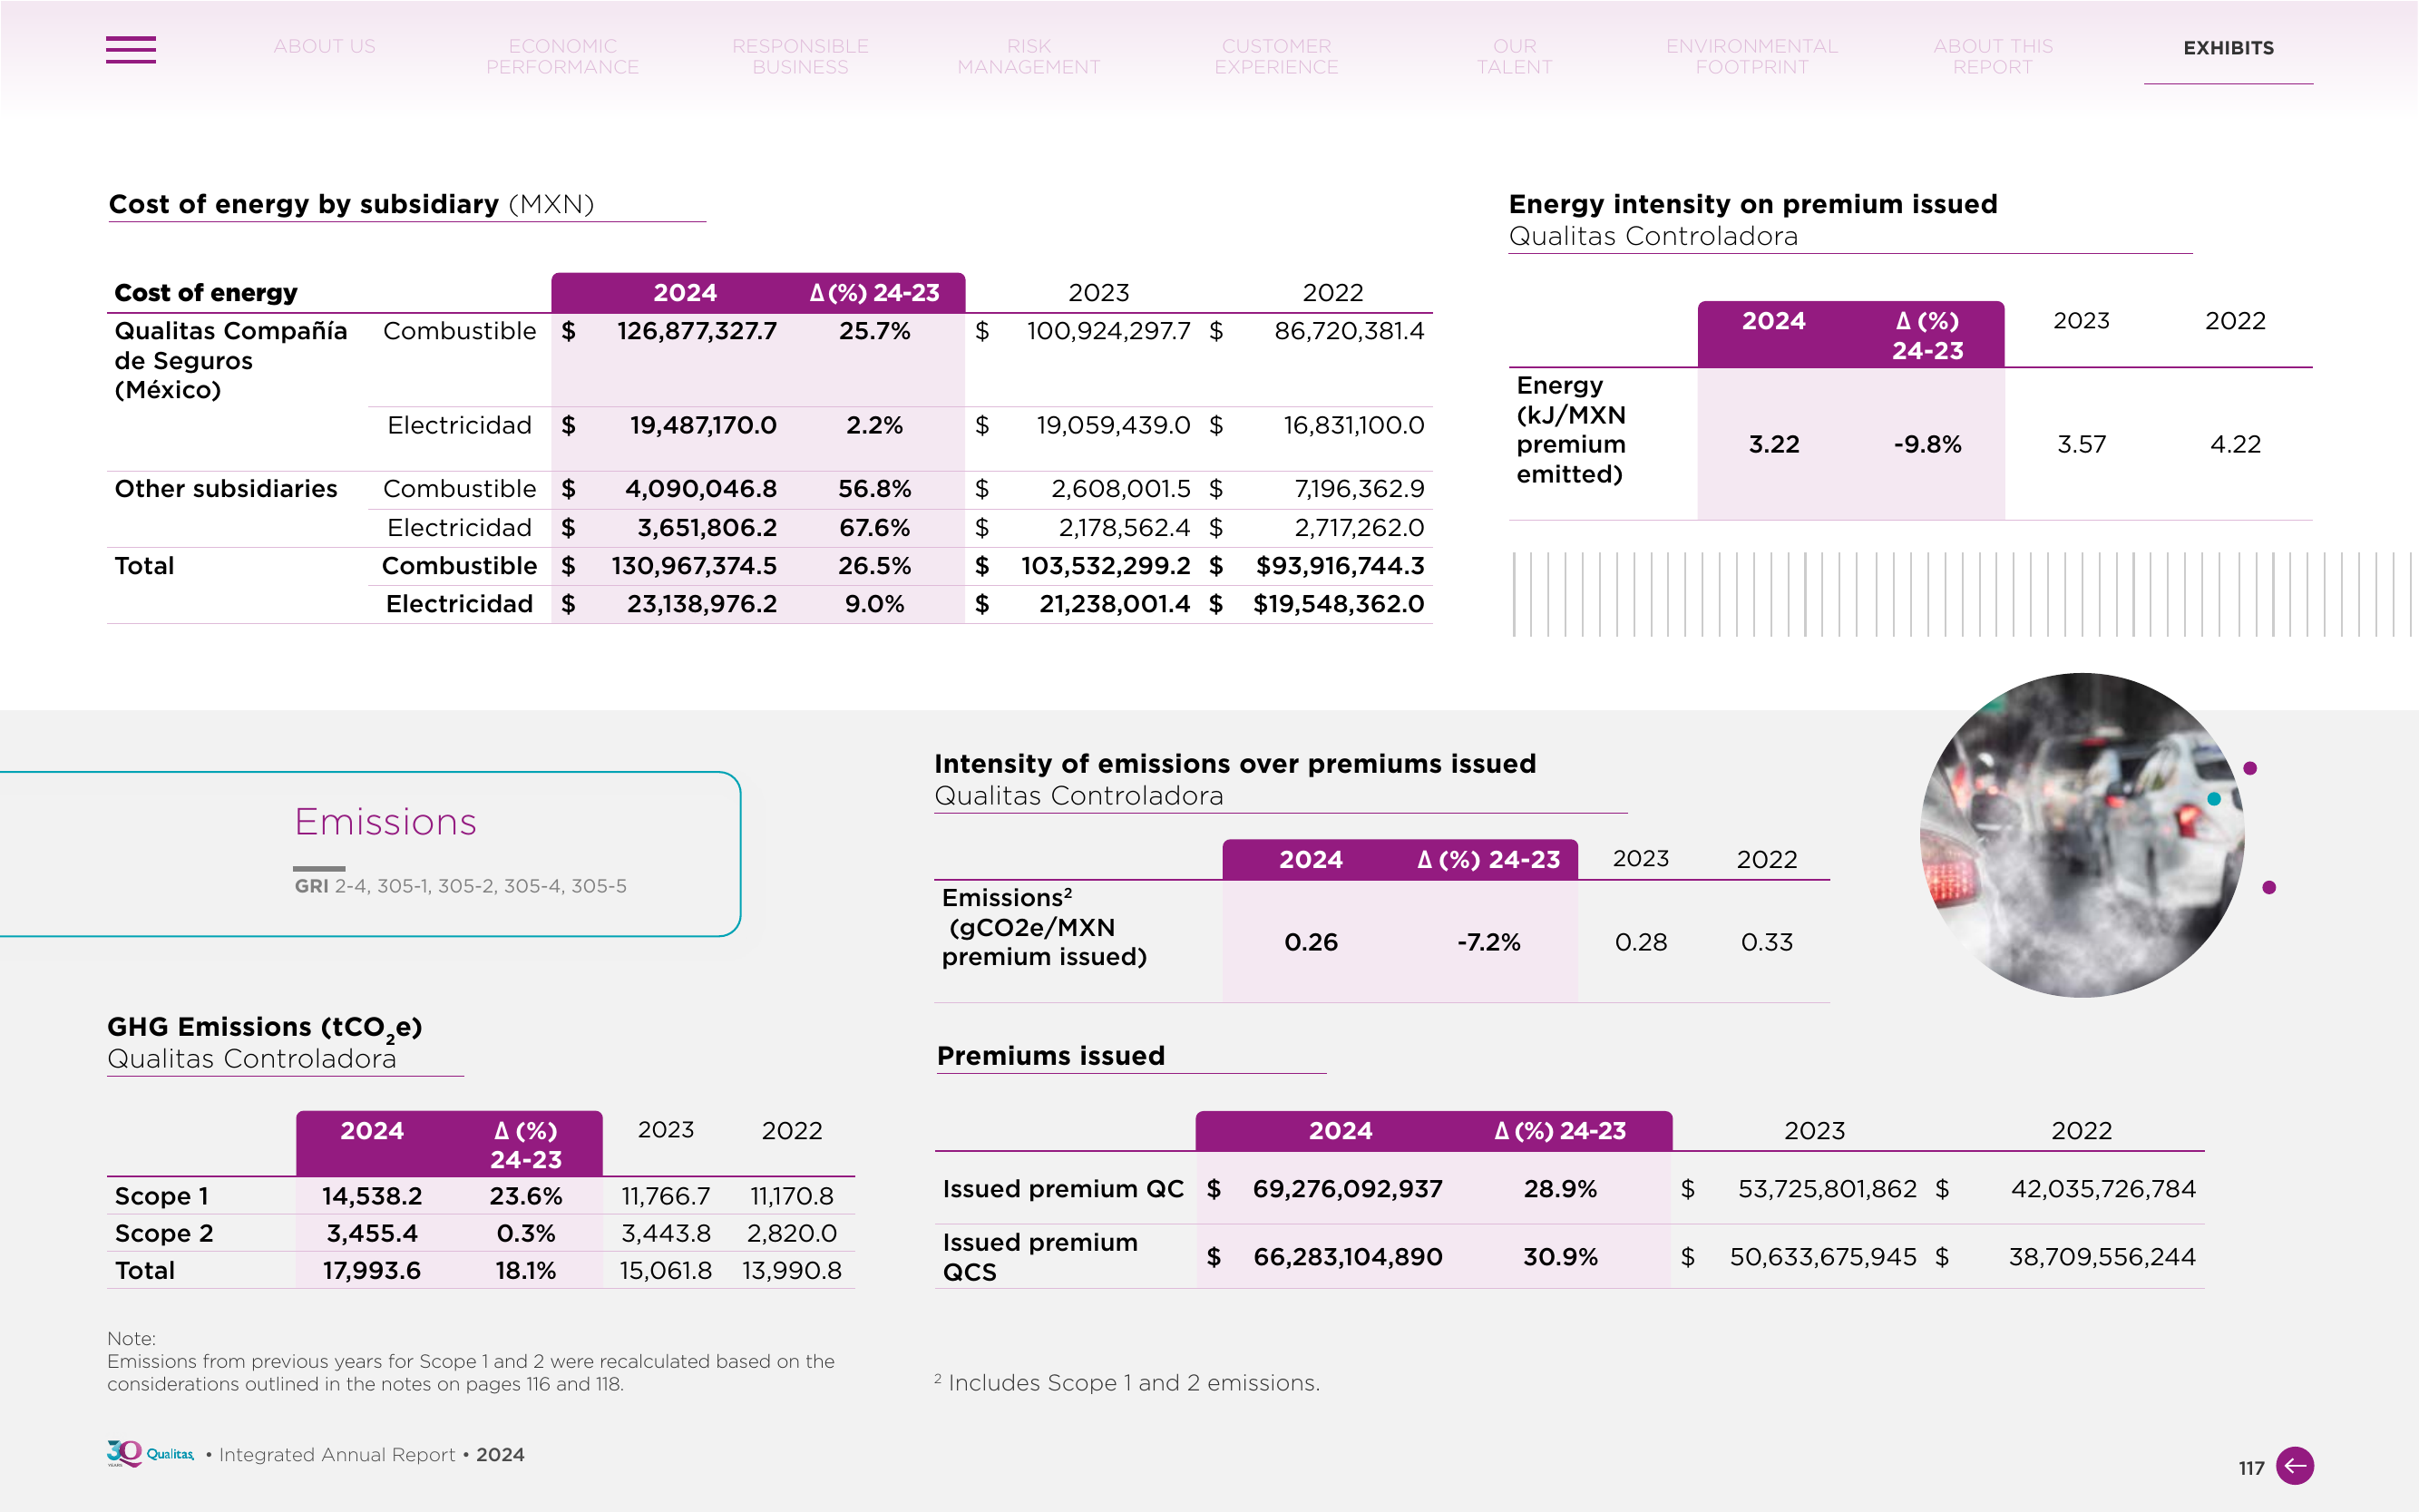Select the Exhibits tab
This screenshot has width=2419, height=1512.
[x=2228, y=48]
